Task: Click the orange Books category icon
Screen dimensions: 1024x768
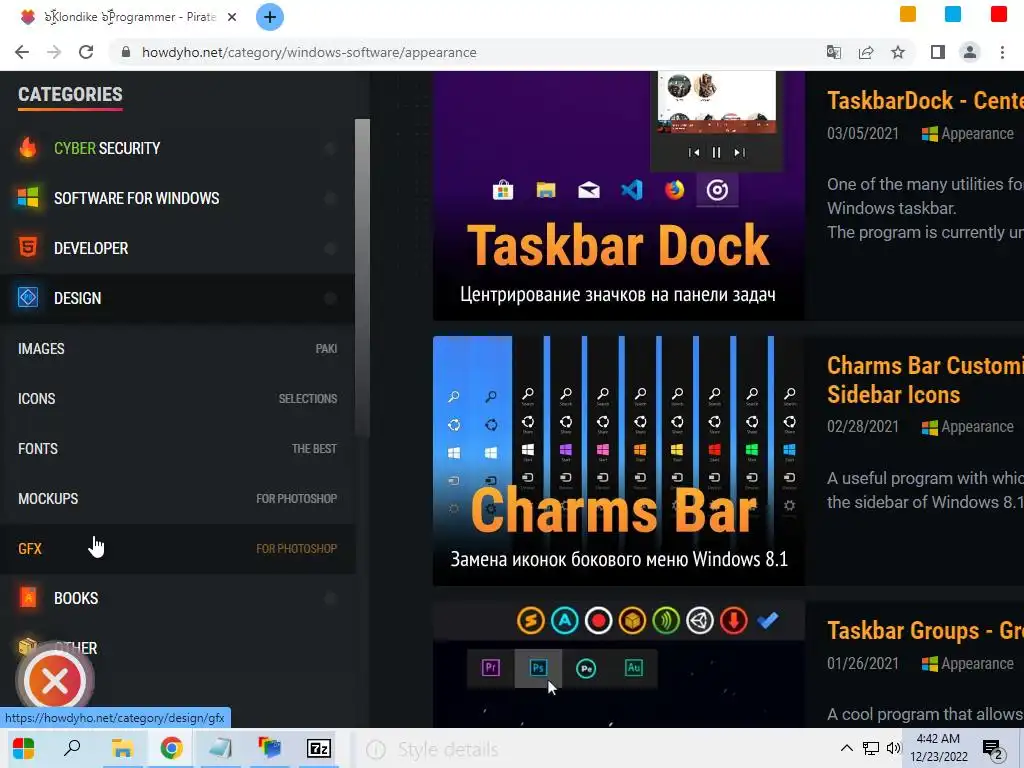Action: point(27,598)
